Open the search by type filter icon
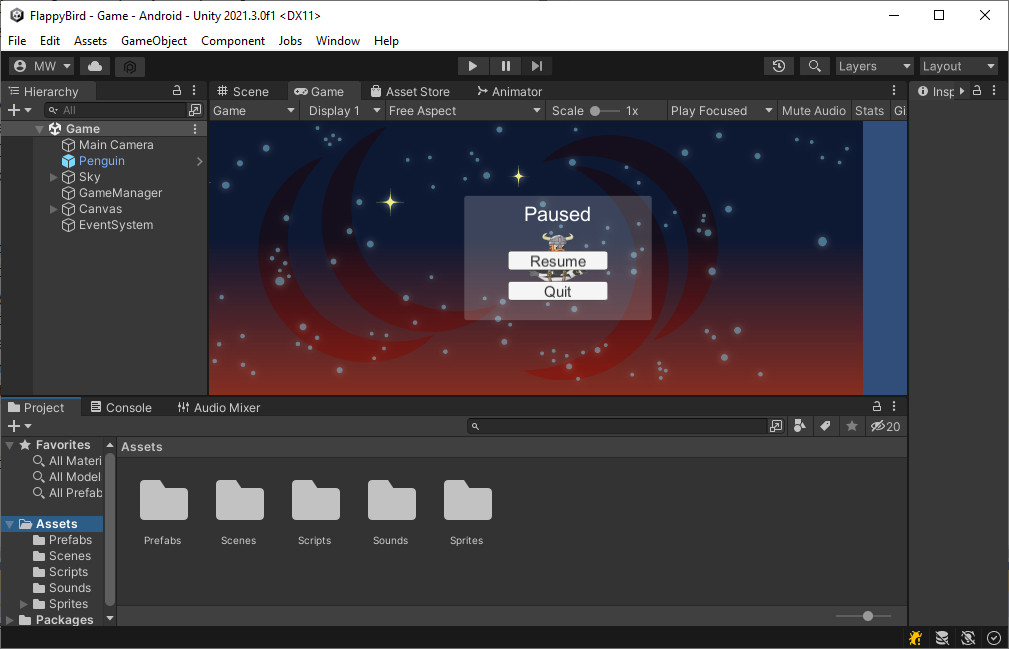Screen dimensions: 1009x649 click(x=800, y=426)
